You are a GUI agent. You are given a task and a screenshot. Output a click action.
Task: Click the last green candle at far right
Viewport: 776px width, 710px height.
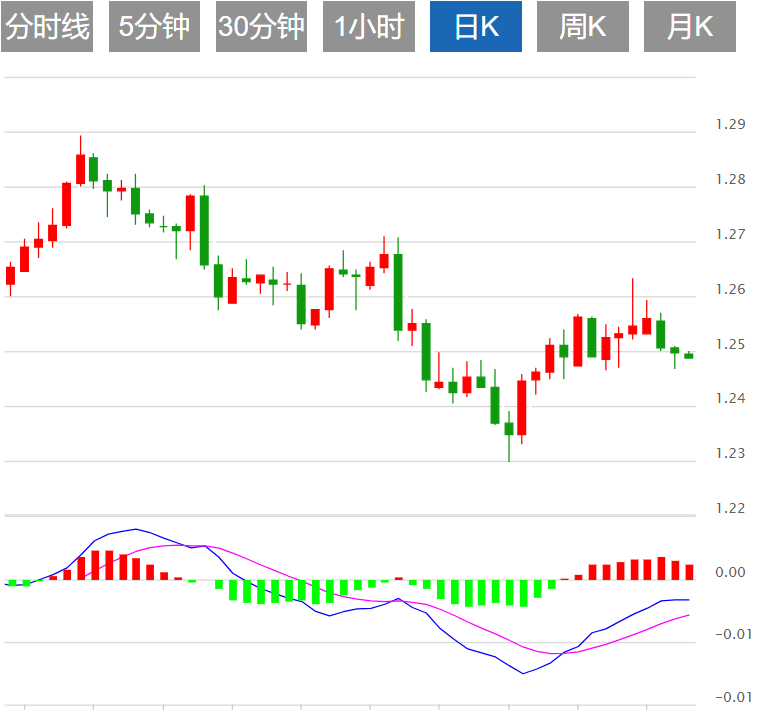click(688, 355)
